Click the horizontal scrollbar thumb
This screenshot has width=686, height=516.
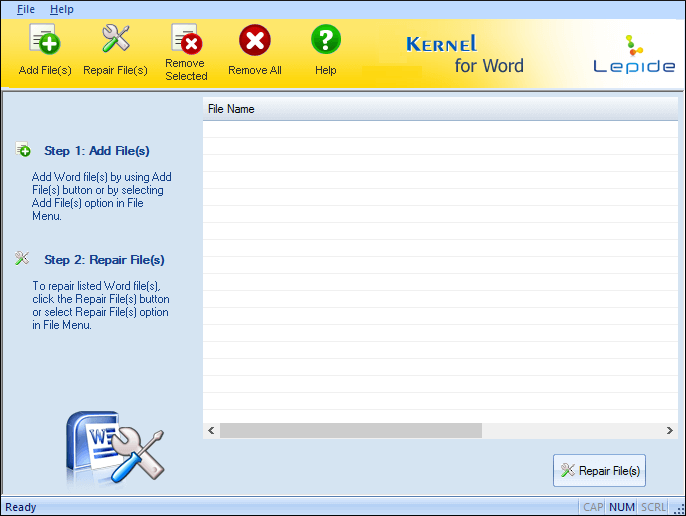tap(351, 431)
